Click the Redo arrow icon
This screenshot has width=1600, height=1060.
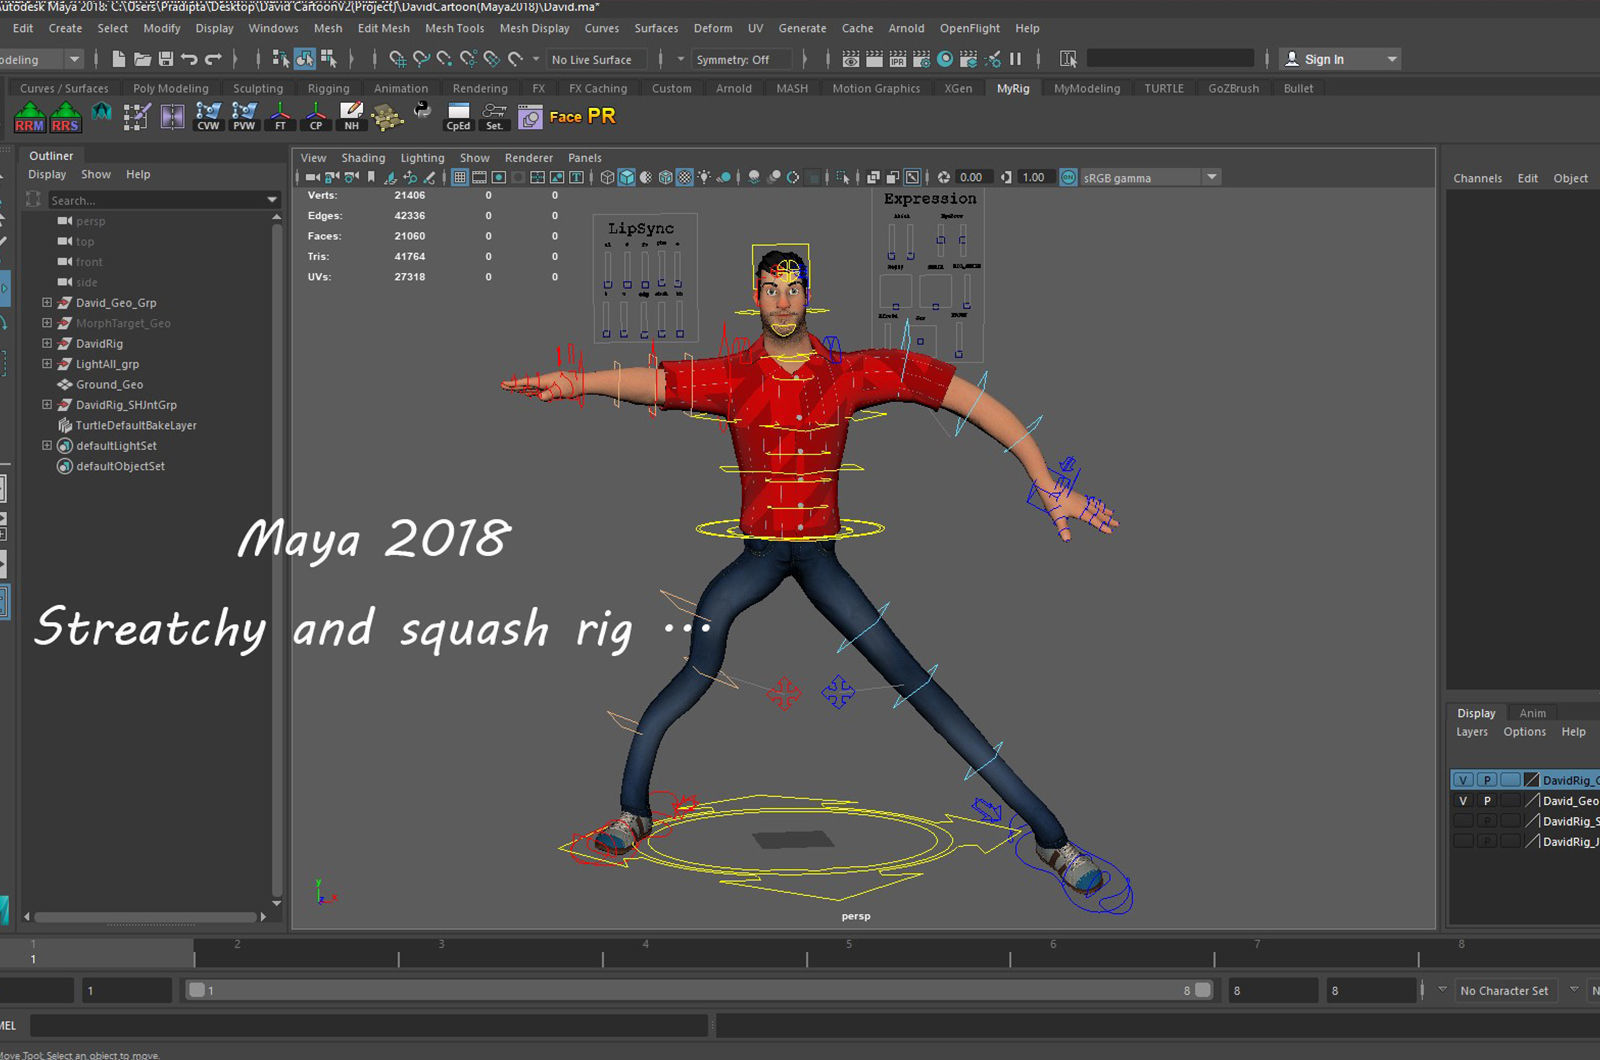pyautogui.click(x=213, y=59)
